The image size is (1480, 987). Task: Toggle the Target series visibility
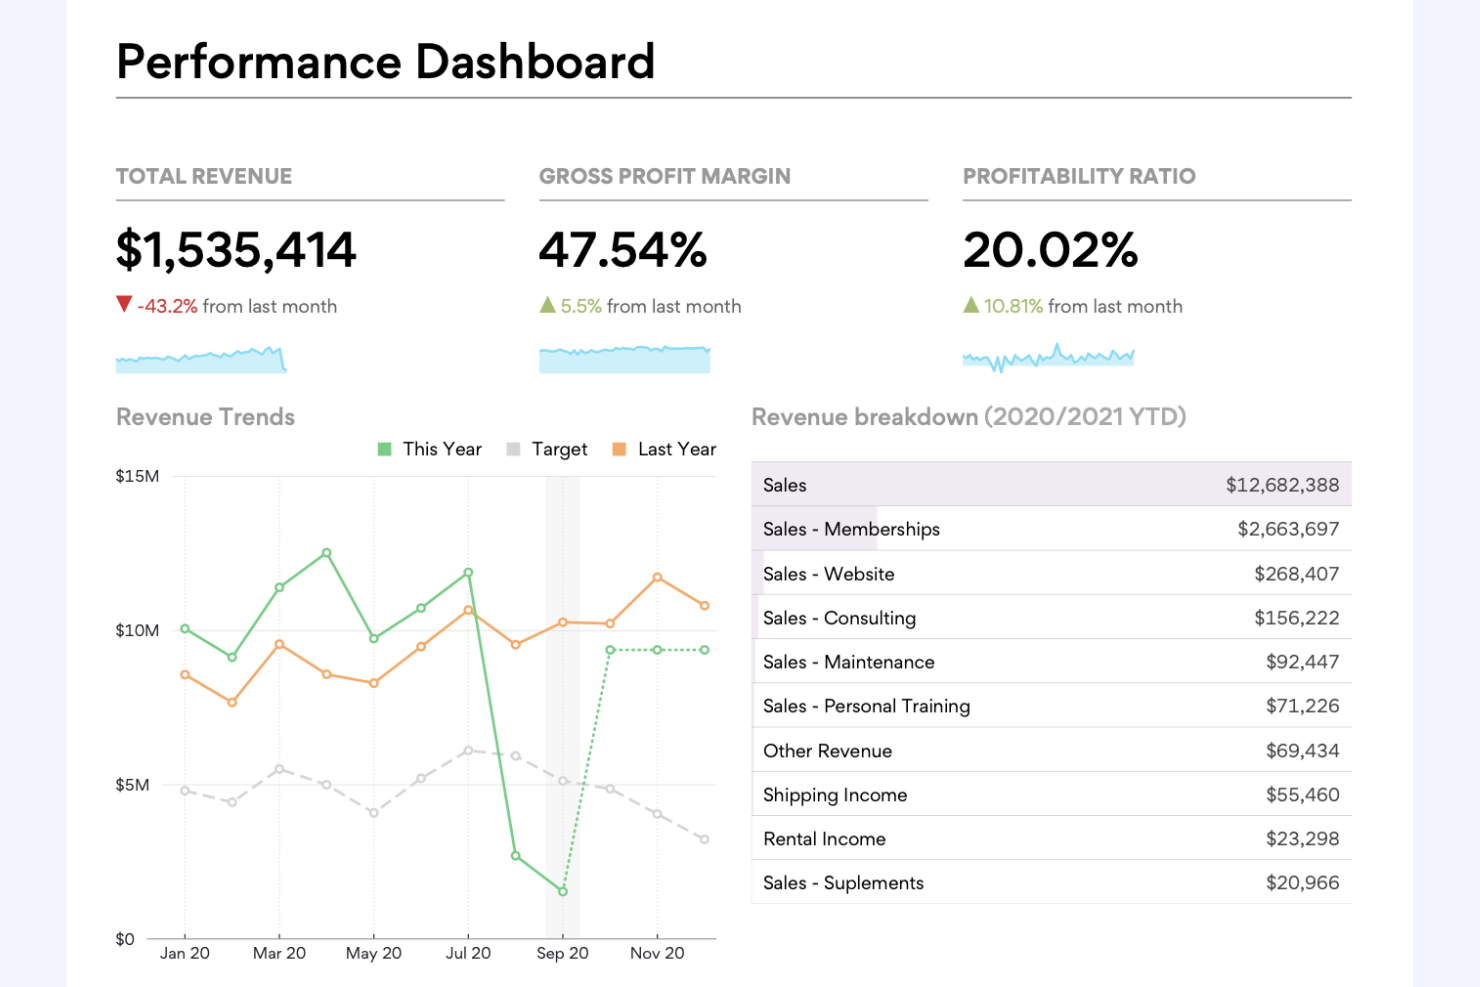pyautogui.click(x=549, y=449)
